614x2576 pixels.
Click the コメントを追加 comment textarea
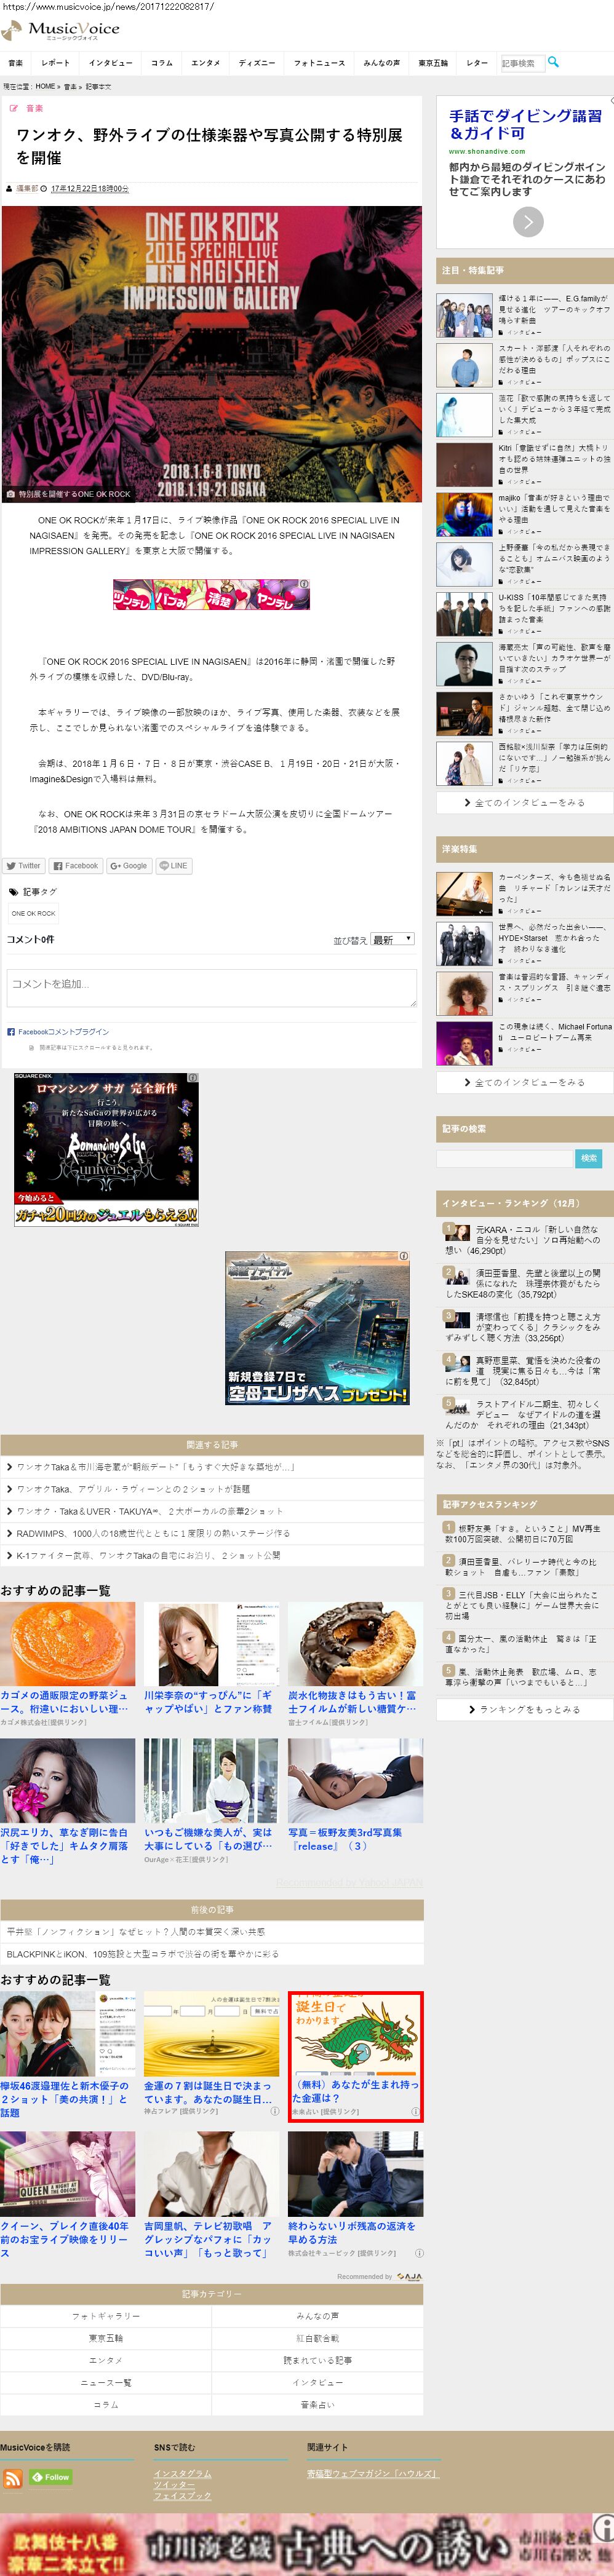coord(212,988)
